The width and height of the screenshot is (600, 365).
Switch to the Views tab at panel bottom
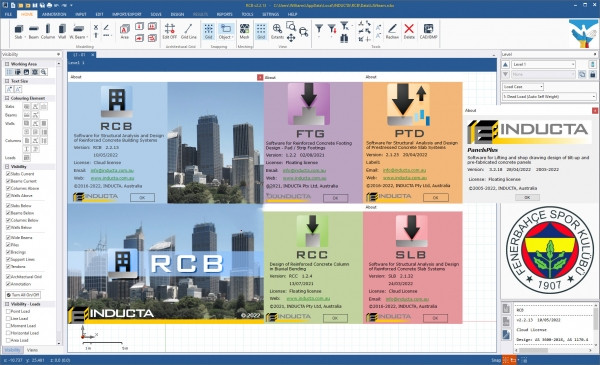pyautogui.click(x=32, y=350)
